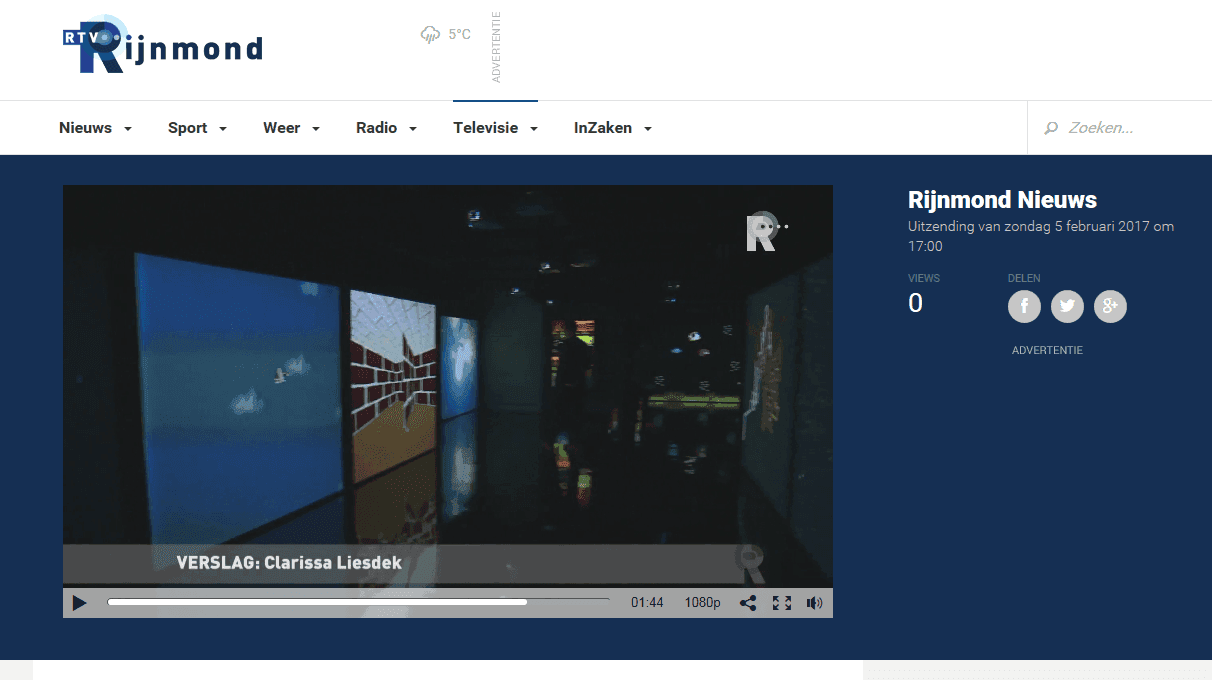This screenshot has width=1212, height=680.
Task: Click the Rijnmond Nieuws title
Action: pyautogui.click(x=1002, y=200)
